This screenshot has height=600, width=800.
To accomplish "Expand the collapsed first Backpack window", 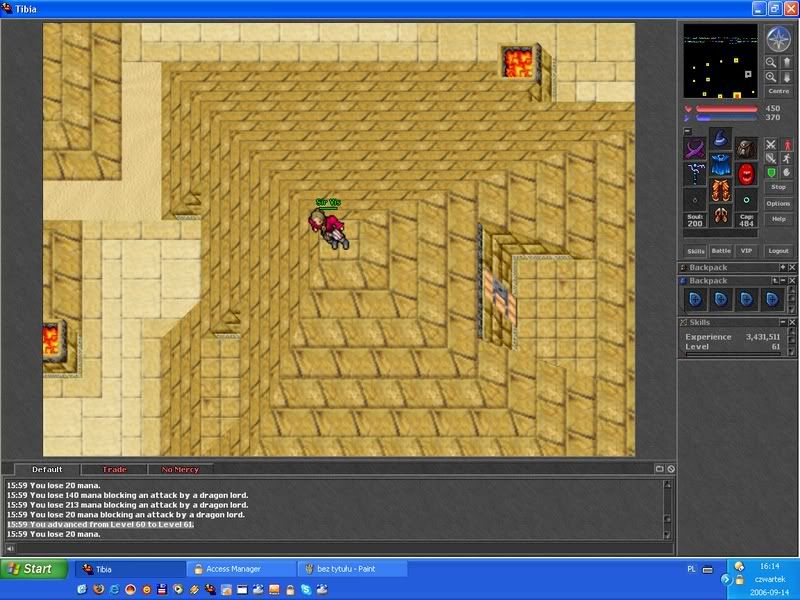I will pyautogui.click(x=783, y=267).
